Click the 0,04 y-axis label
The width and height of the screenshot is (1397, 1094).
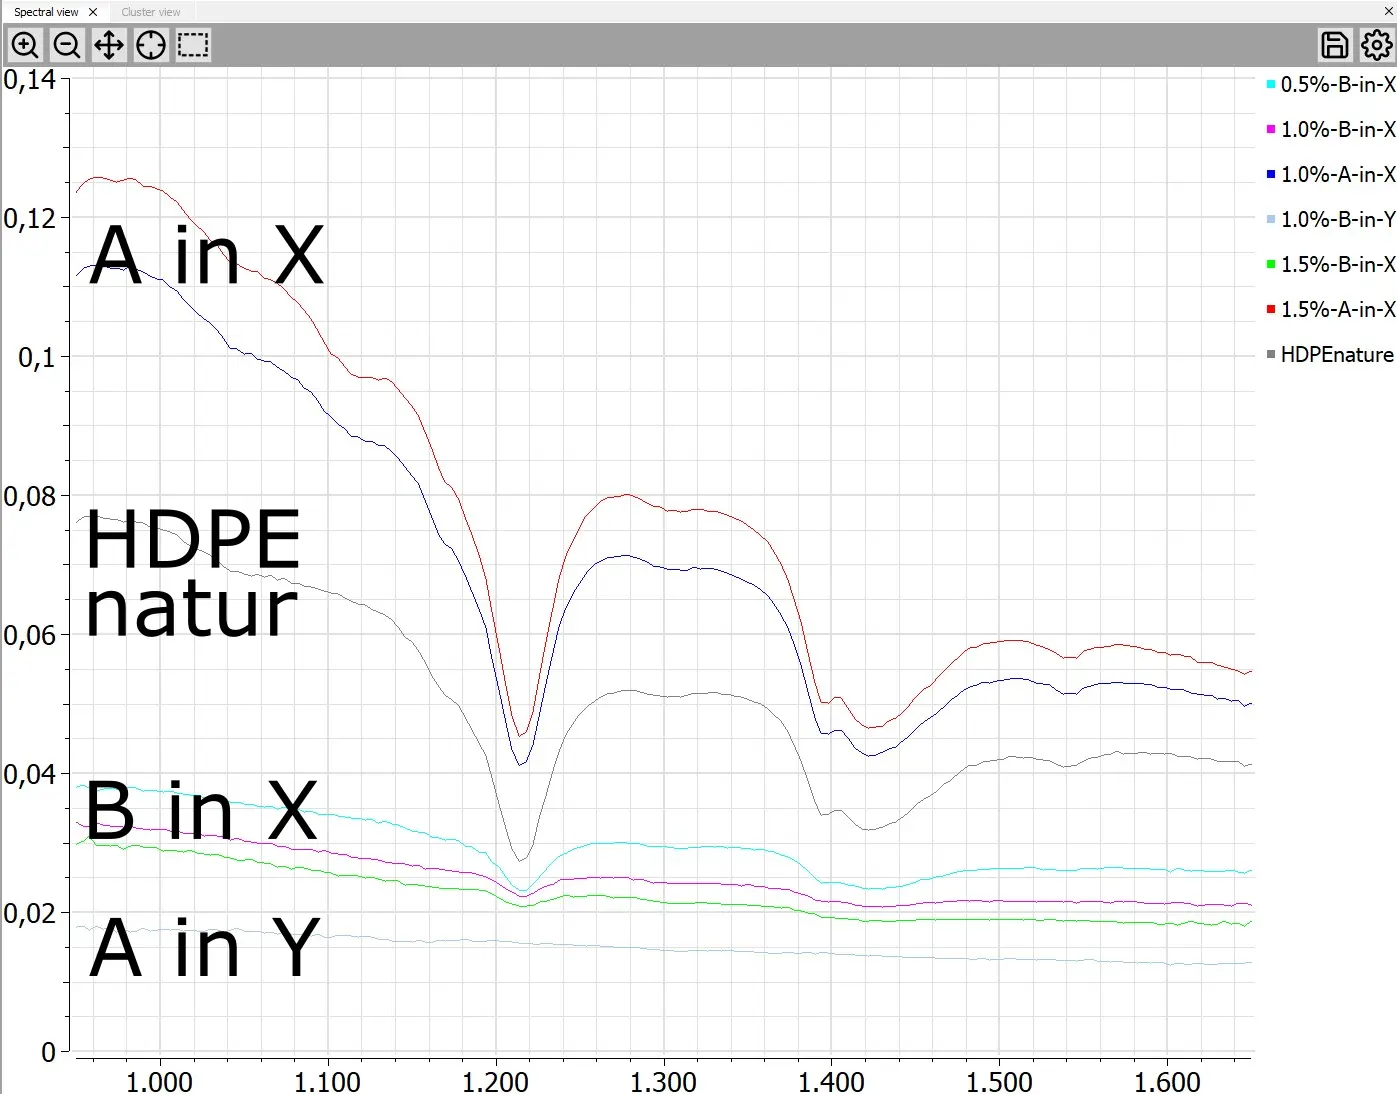(30, 774)
